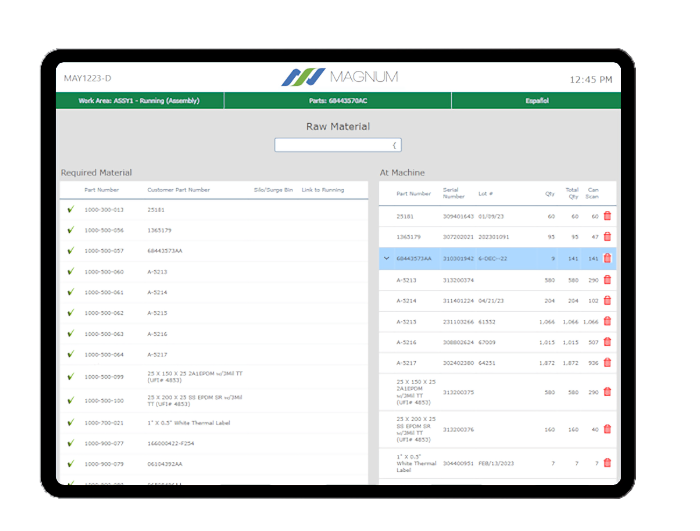The width and height of the screenshot is (700, 531).
Task: Open Work Area ASSY1 Running tab
Action: (139, 100)
